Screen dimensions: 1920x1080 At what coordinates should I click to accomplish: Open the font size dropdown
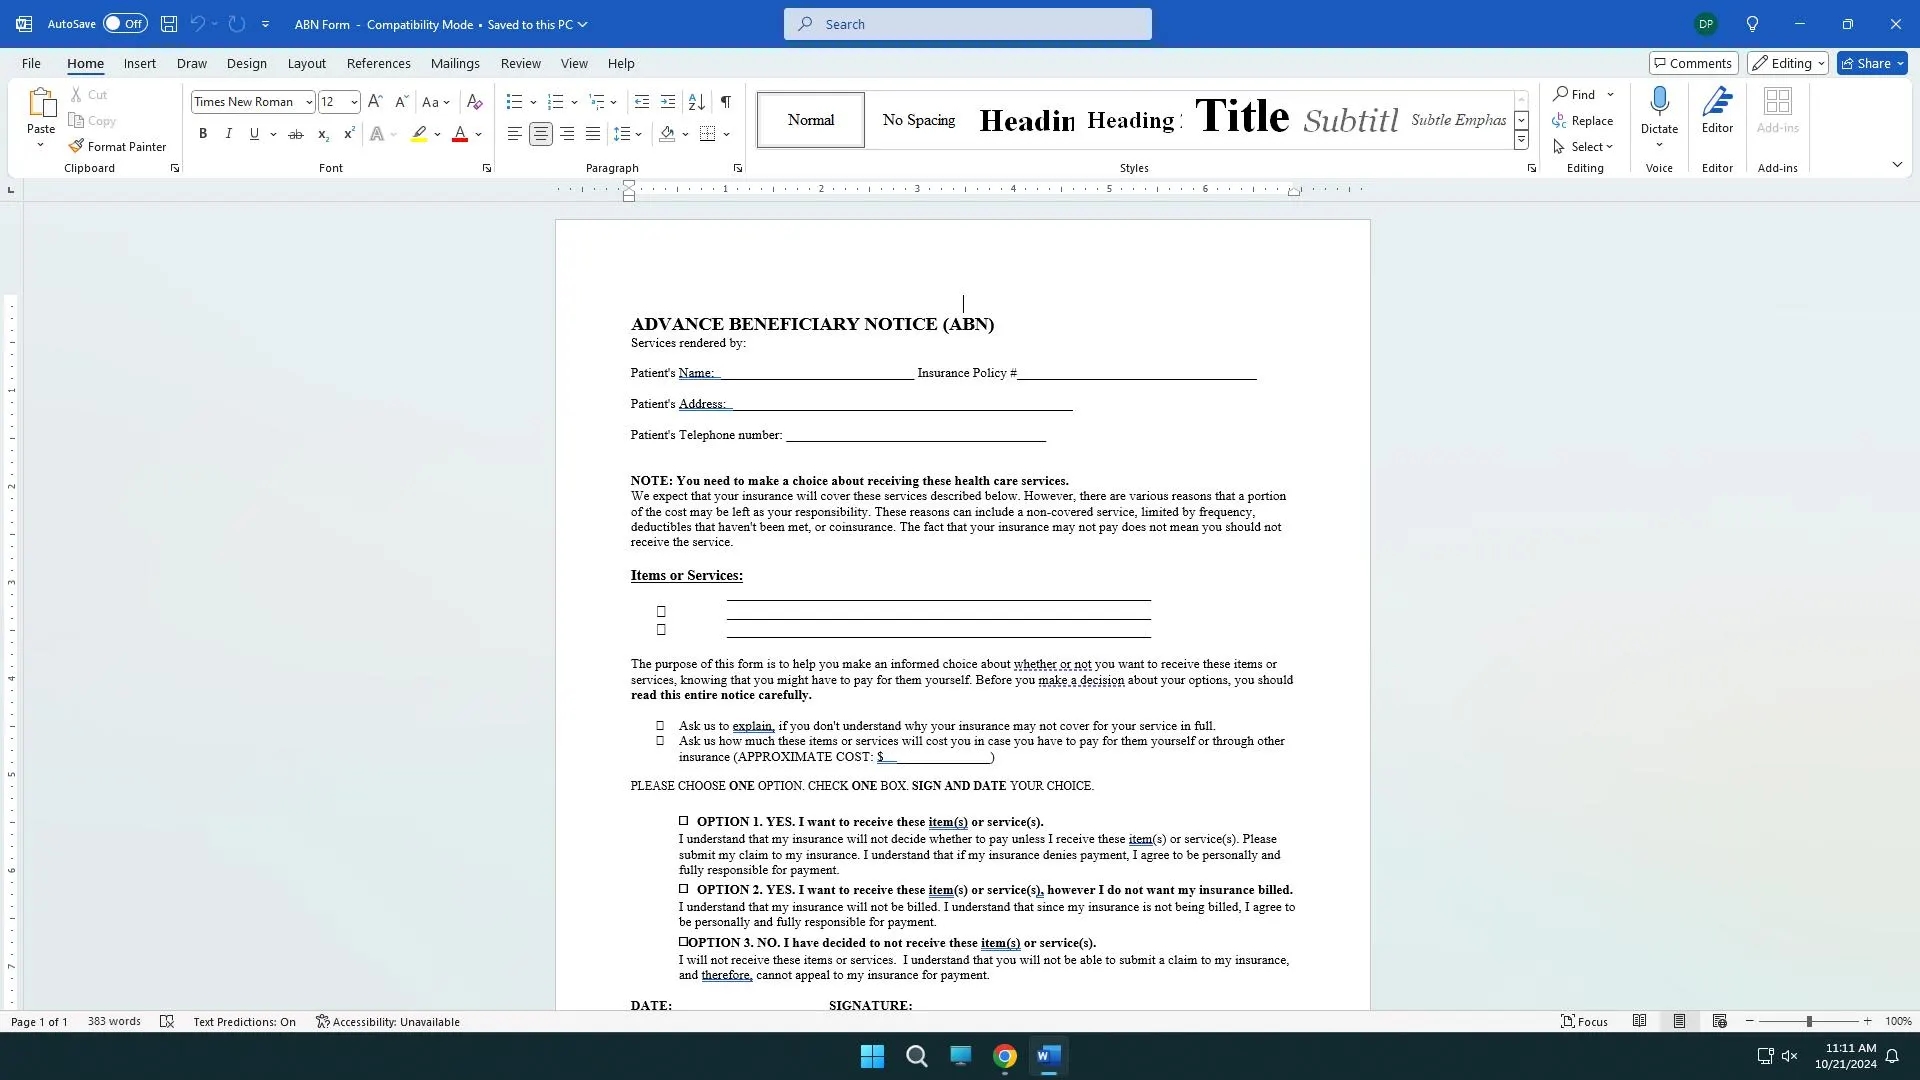coord(354,102)
